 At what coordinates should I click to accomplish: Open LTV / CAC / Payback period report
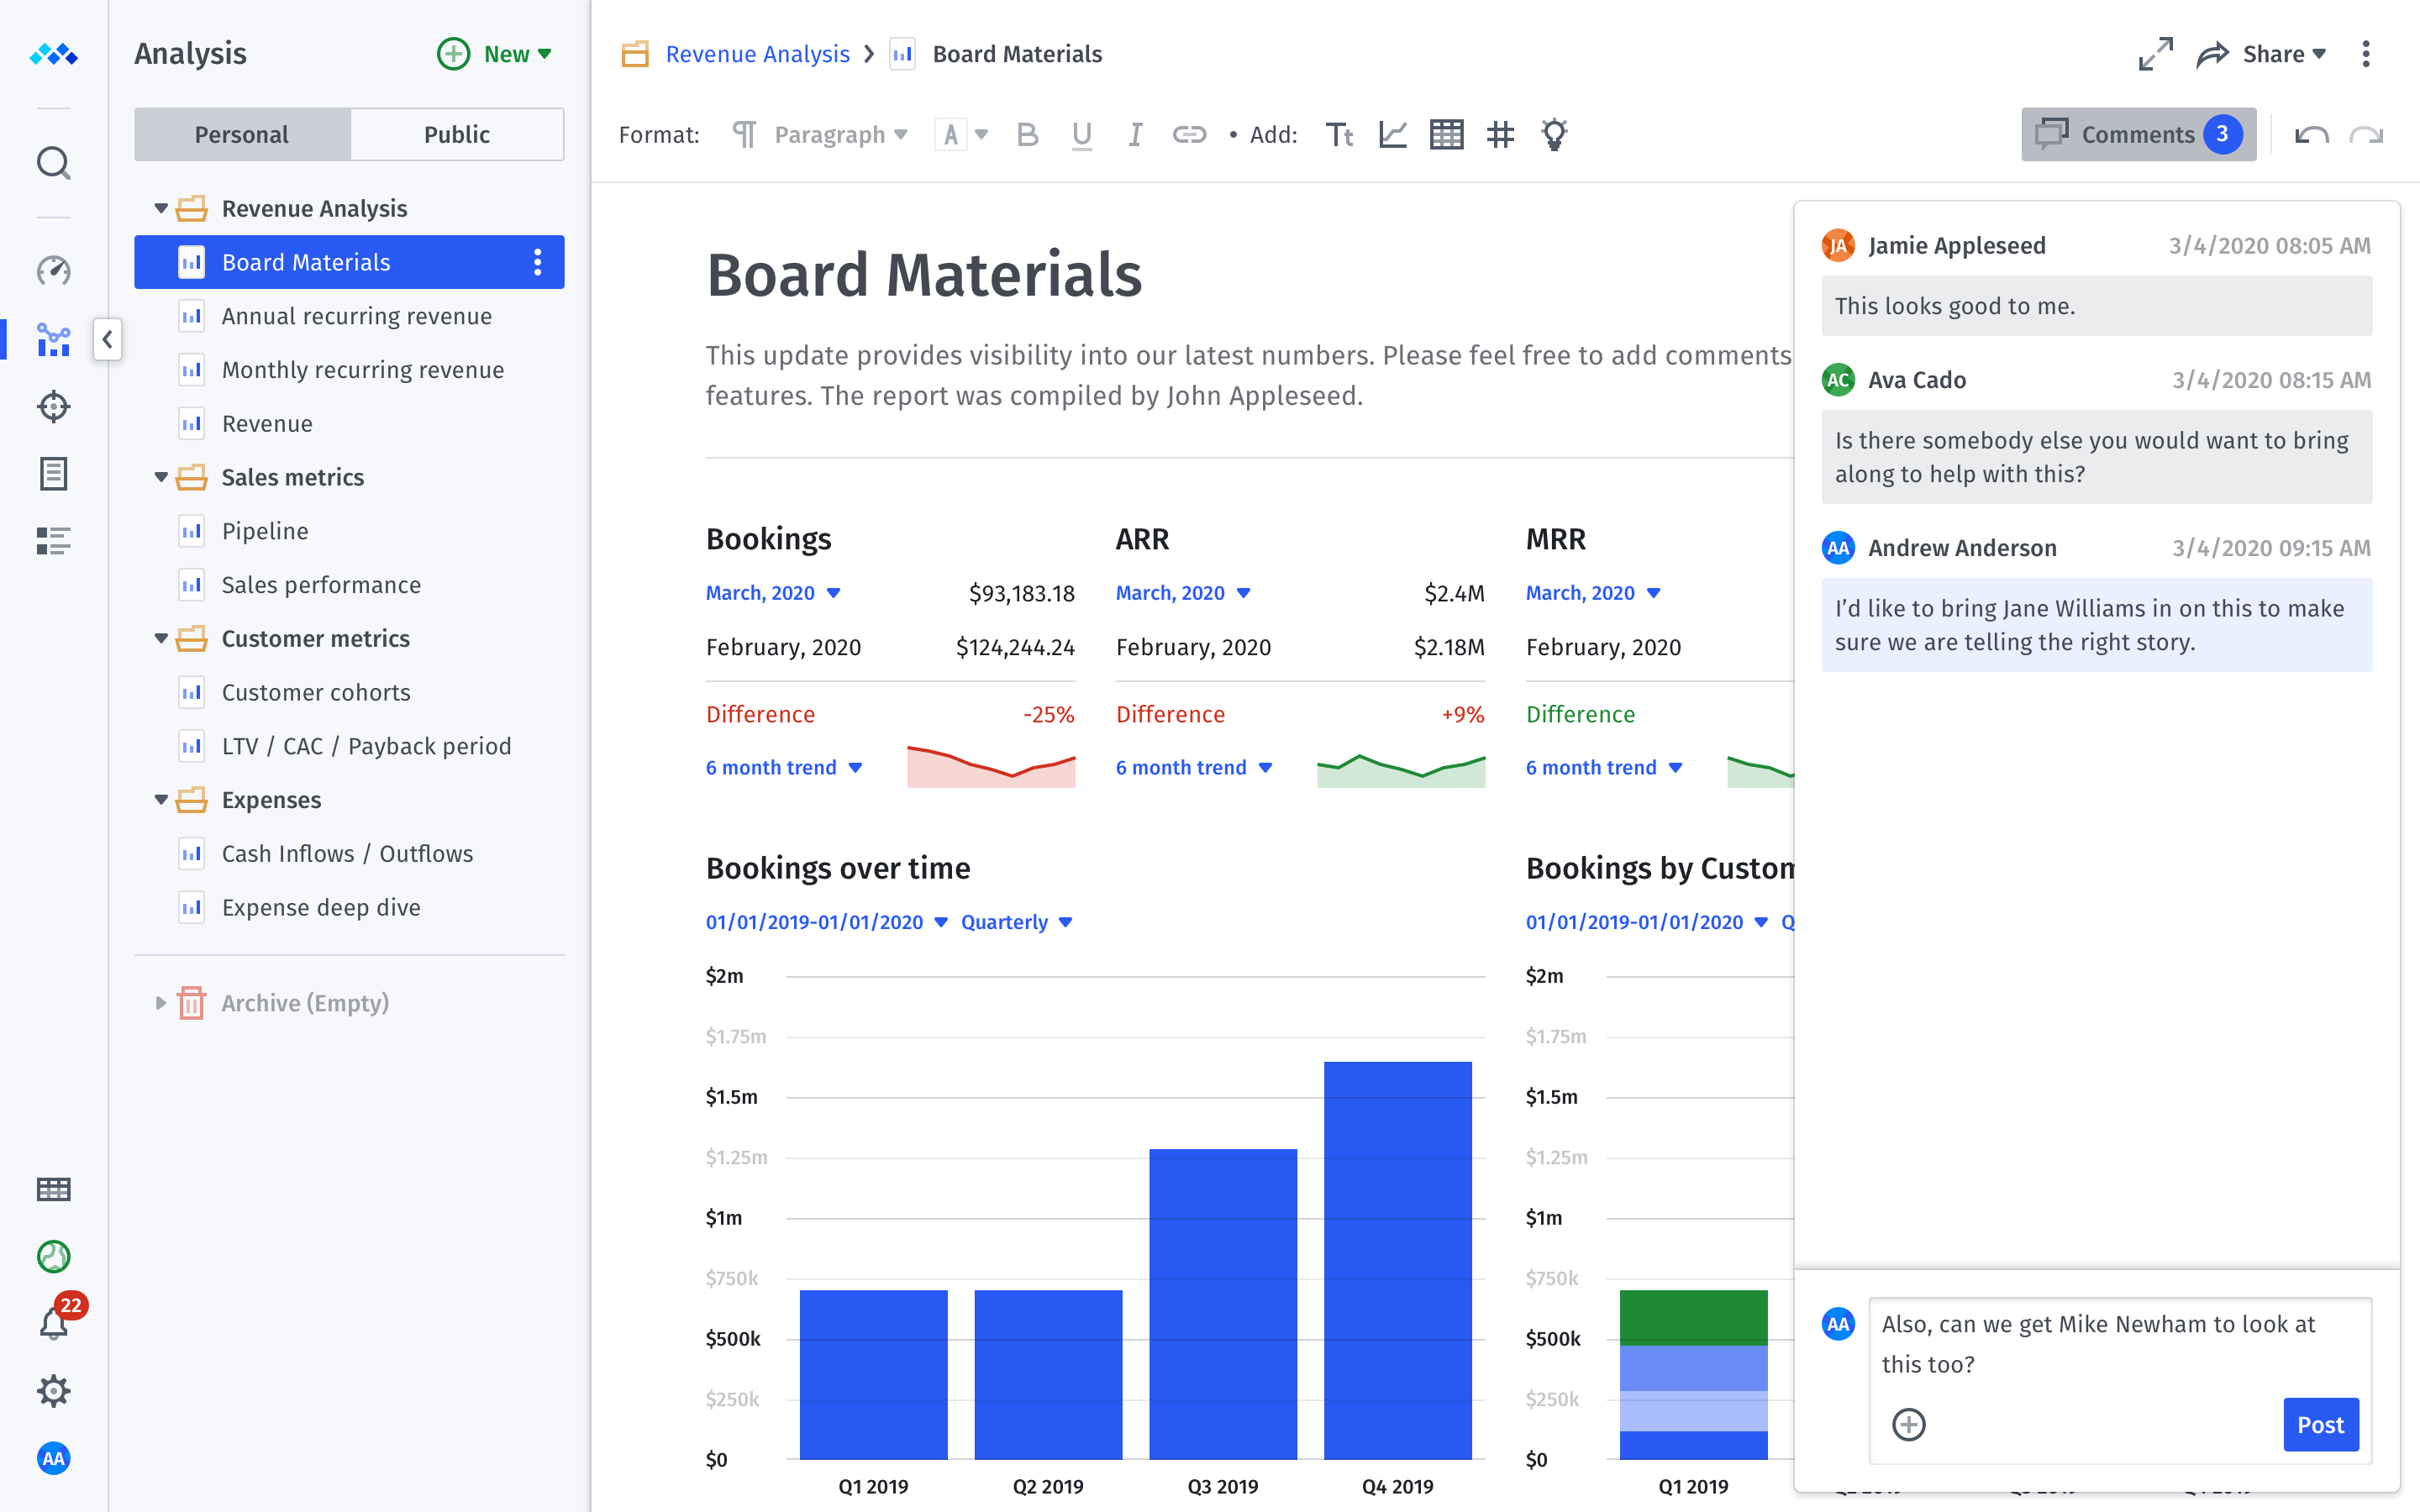coord(349,746)
